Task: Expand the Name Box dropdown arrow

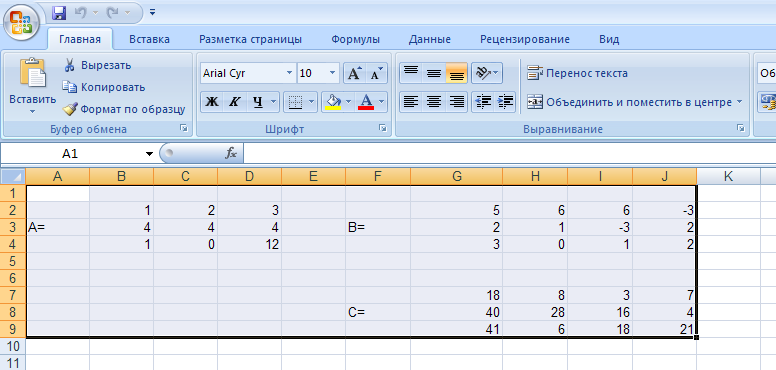Action: point(149,154)
